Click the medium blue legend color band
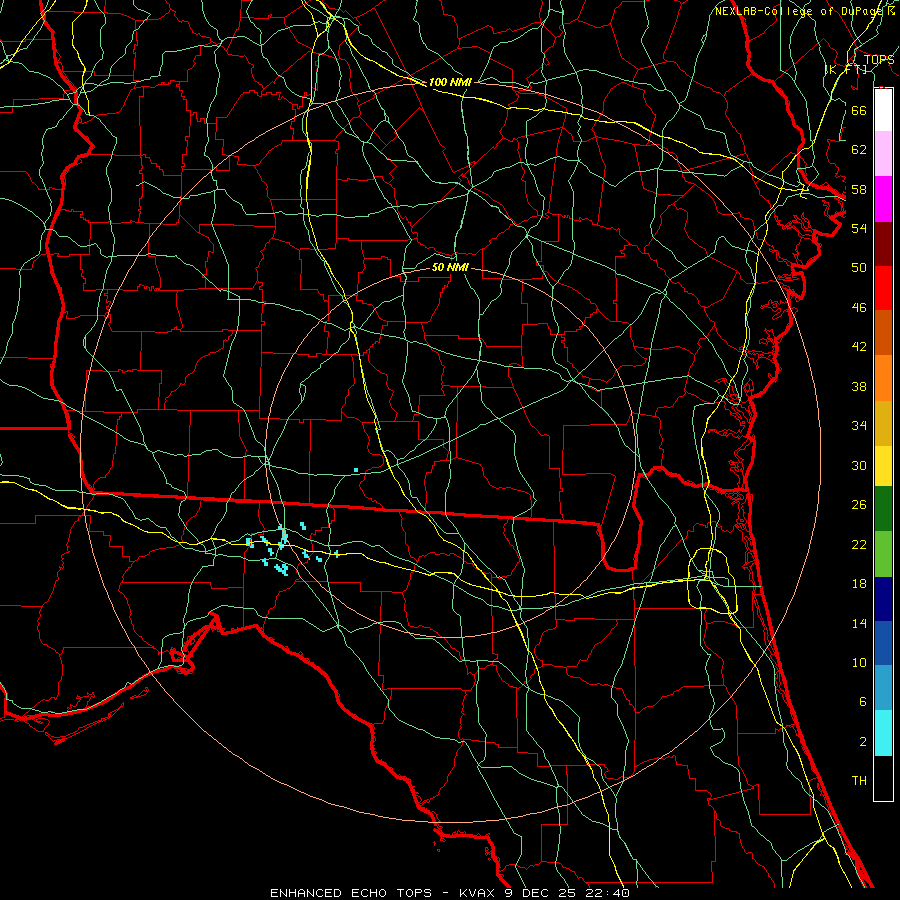The image size is (900, 900). (883, 643)
